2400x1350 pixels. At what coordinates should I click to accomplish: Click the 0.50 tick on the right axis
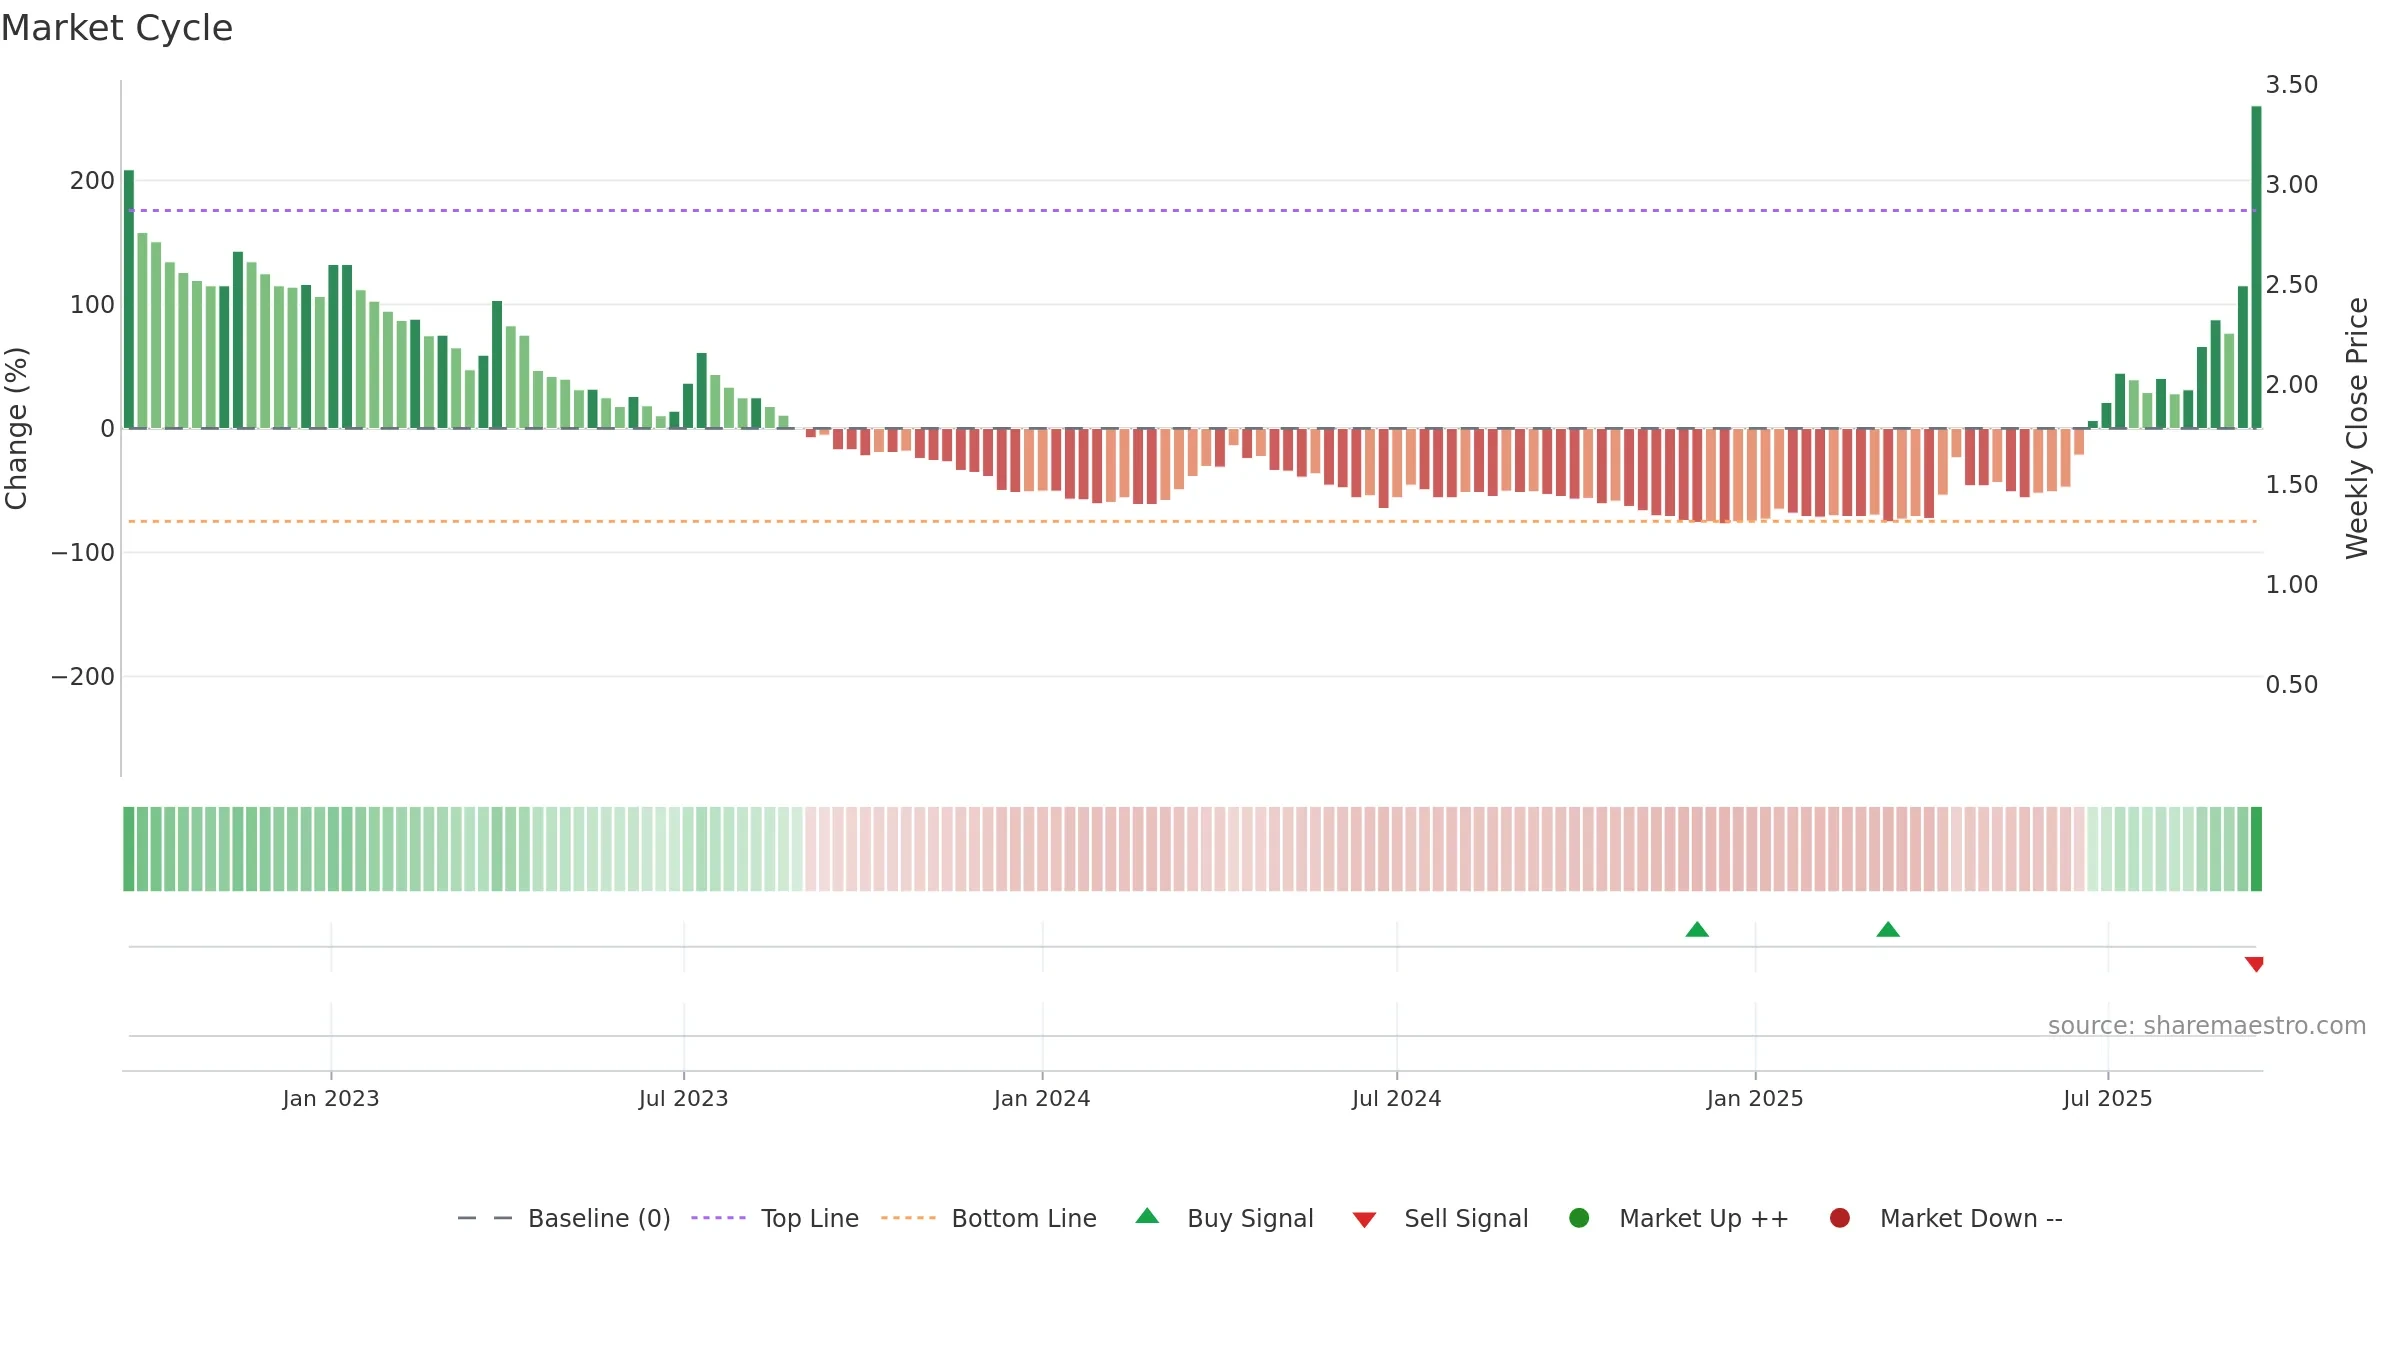tap(2292, 685)
